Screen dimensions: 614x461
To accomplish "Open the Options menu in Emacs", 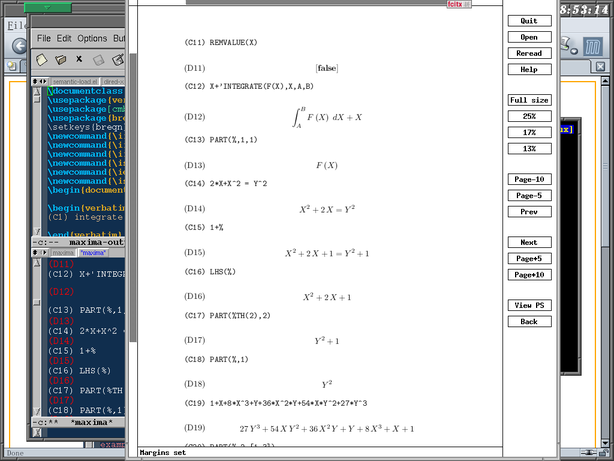I will pyautogui.click(x=92, y=38).
